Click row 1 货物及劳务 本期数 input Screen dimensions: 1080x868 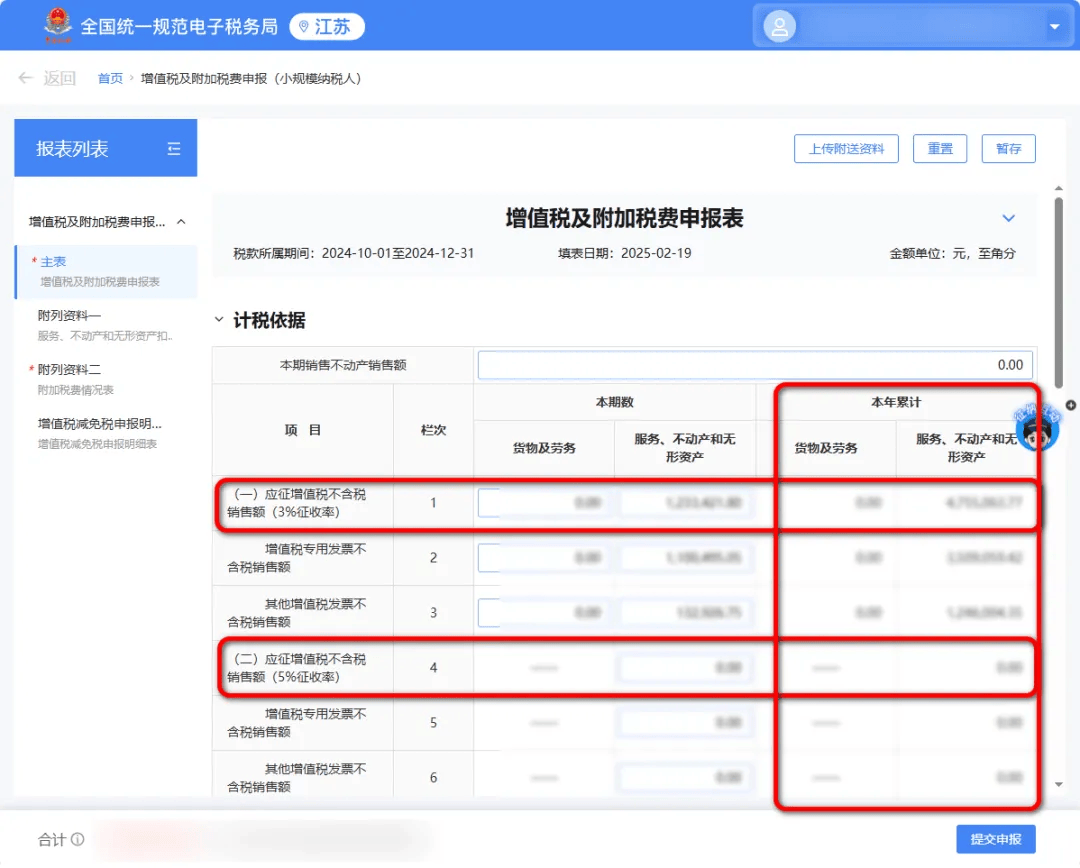pos(543,503)
